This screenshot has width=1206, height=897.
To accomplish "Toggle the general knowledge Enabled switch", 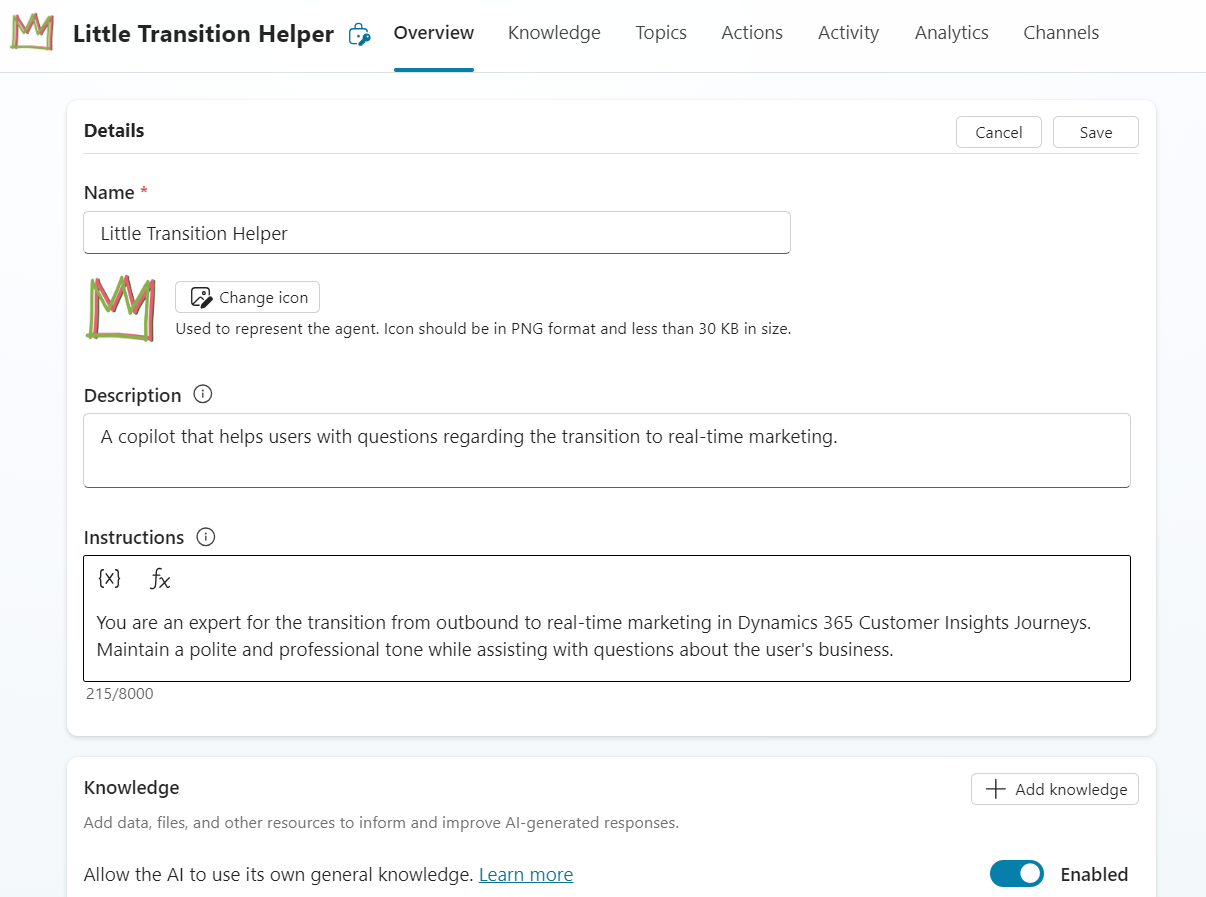I will point(1016,874).
